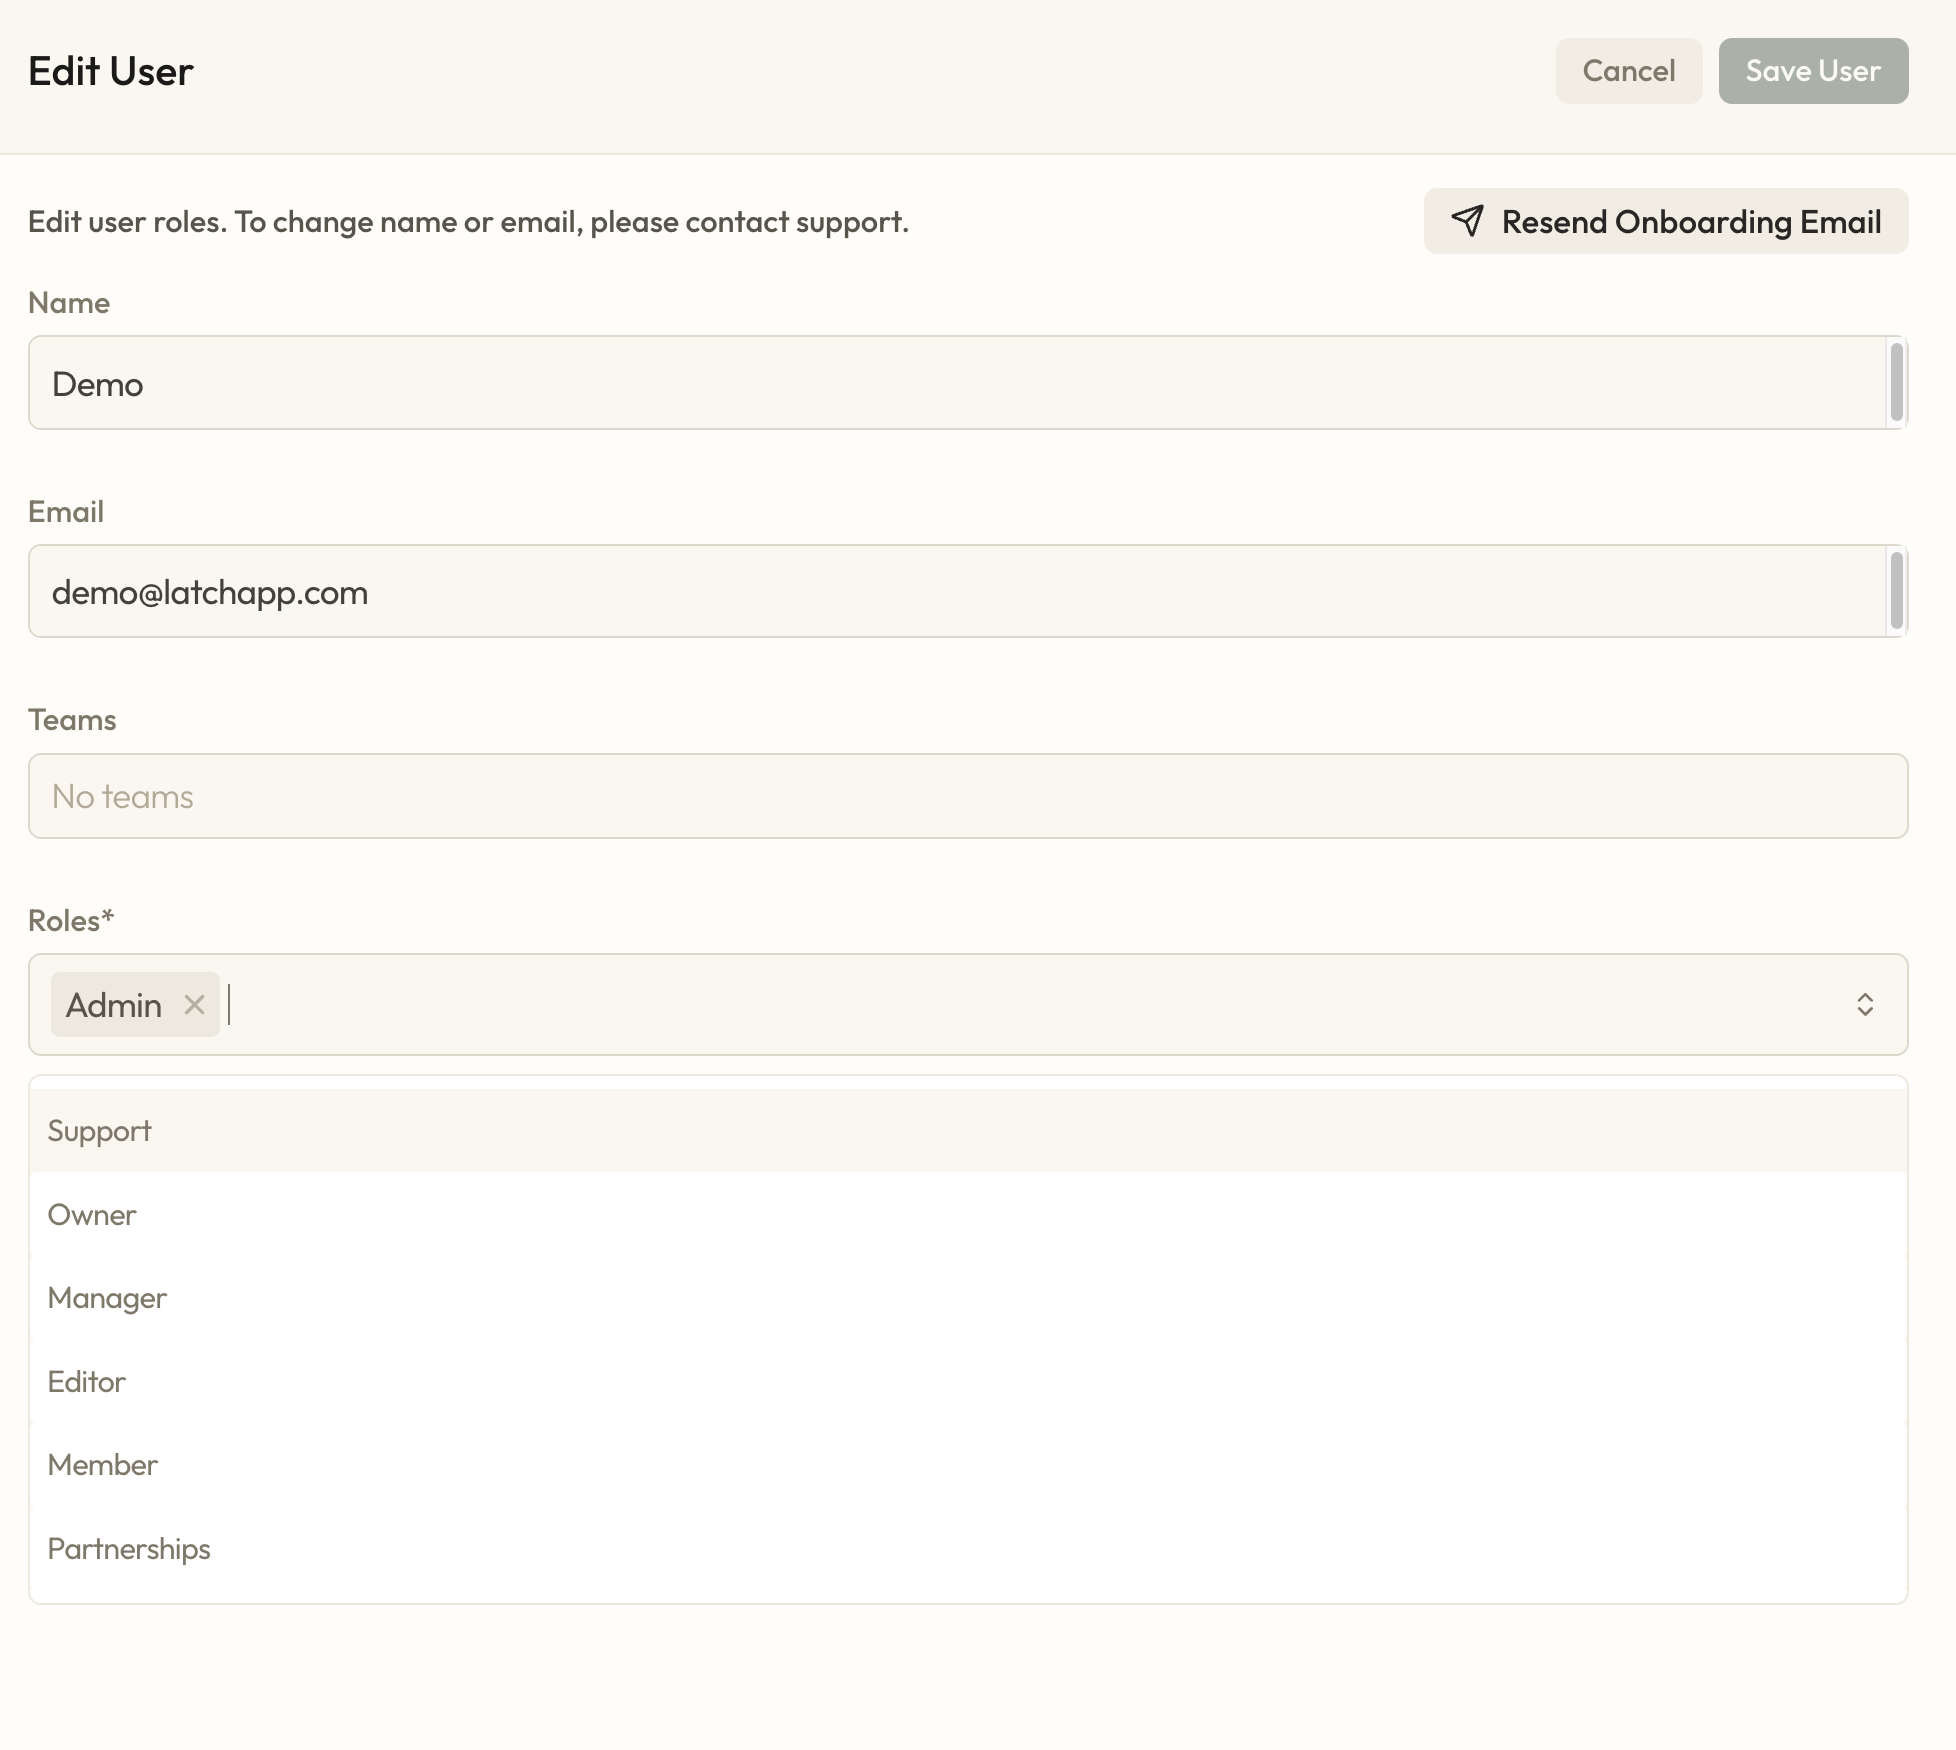This screenshot has height=1750, width=1956.
Task: Select the Support role from the list
Action: click(x=99, y=1130)
